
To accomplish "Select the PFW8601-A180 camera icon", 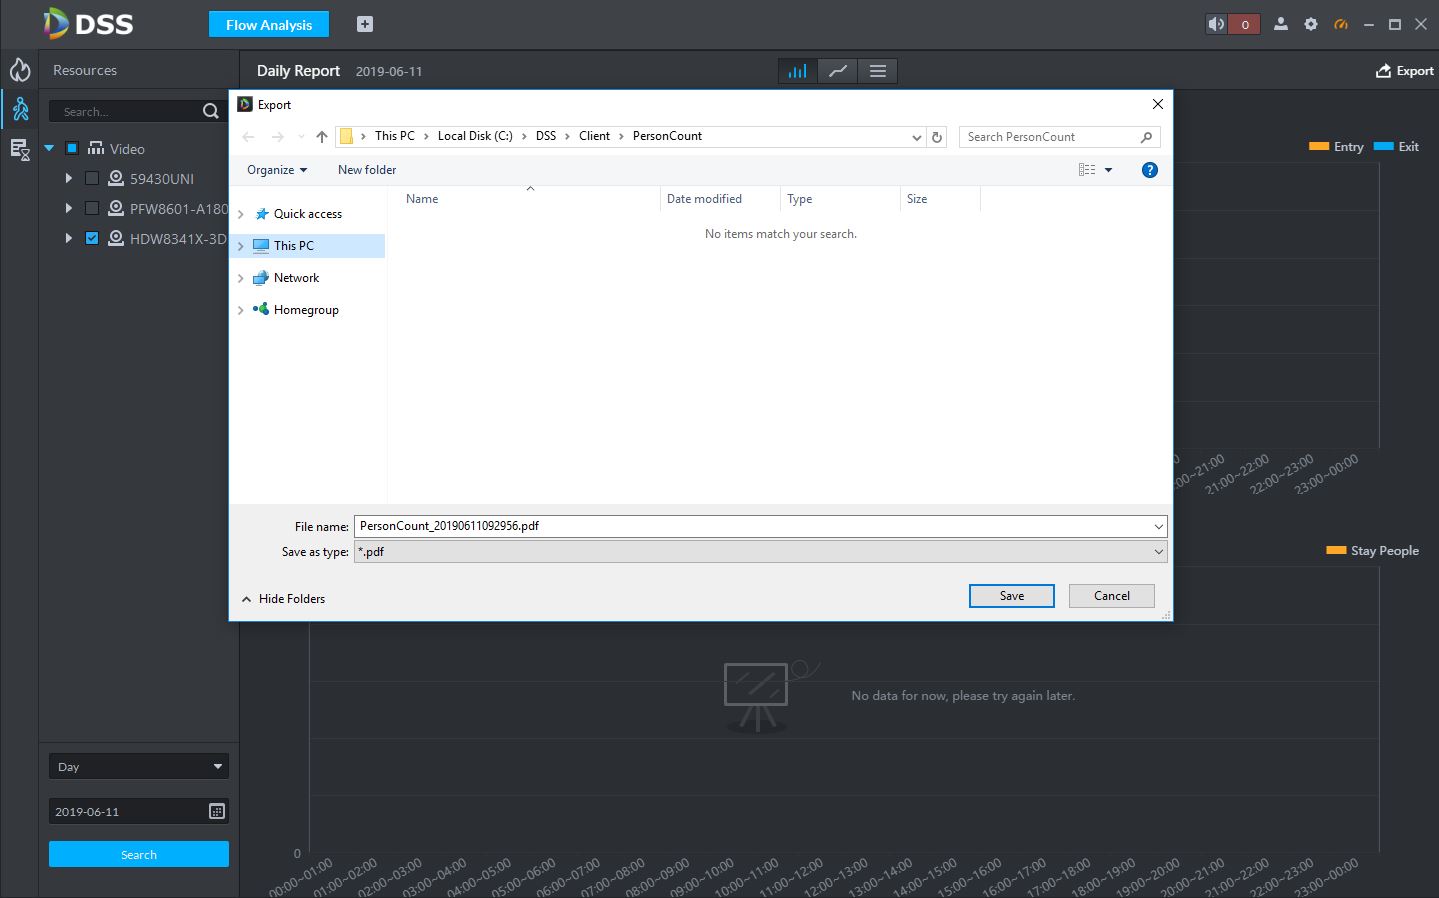I will (116, 208).
